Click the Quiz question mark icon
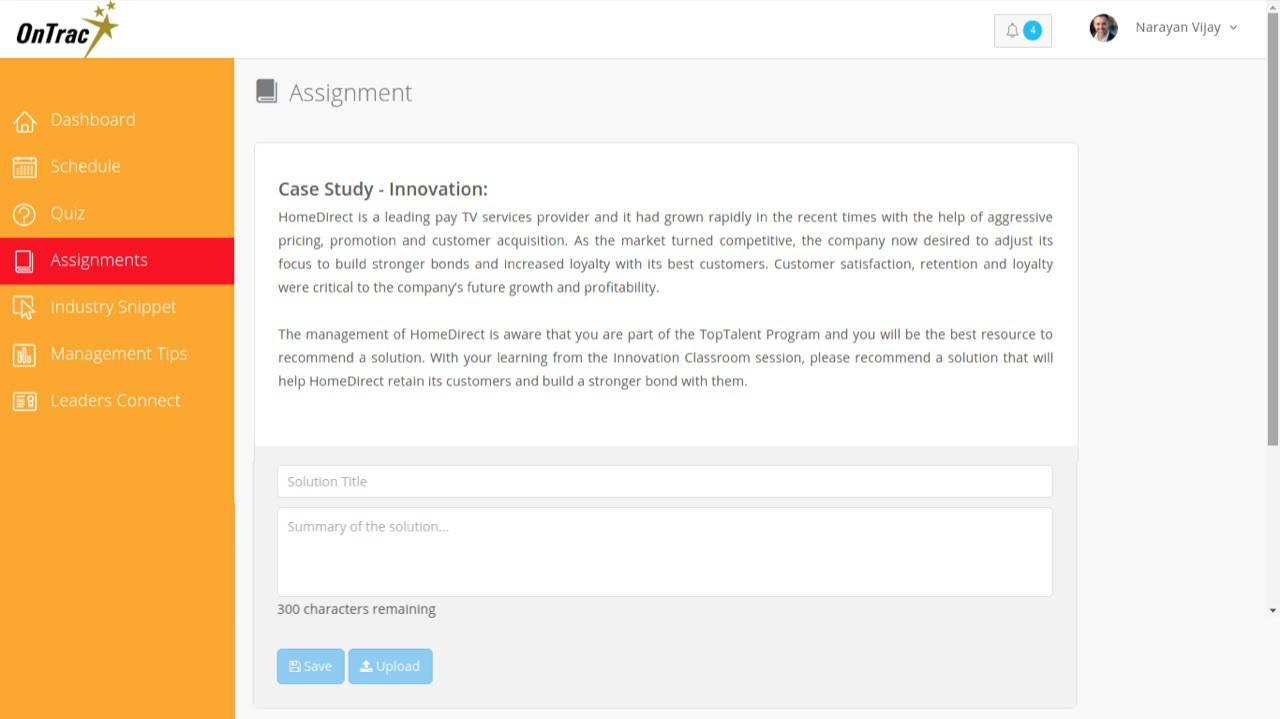 point(25,214)
